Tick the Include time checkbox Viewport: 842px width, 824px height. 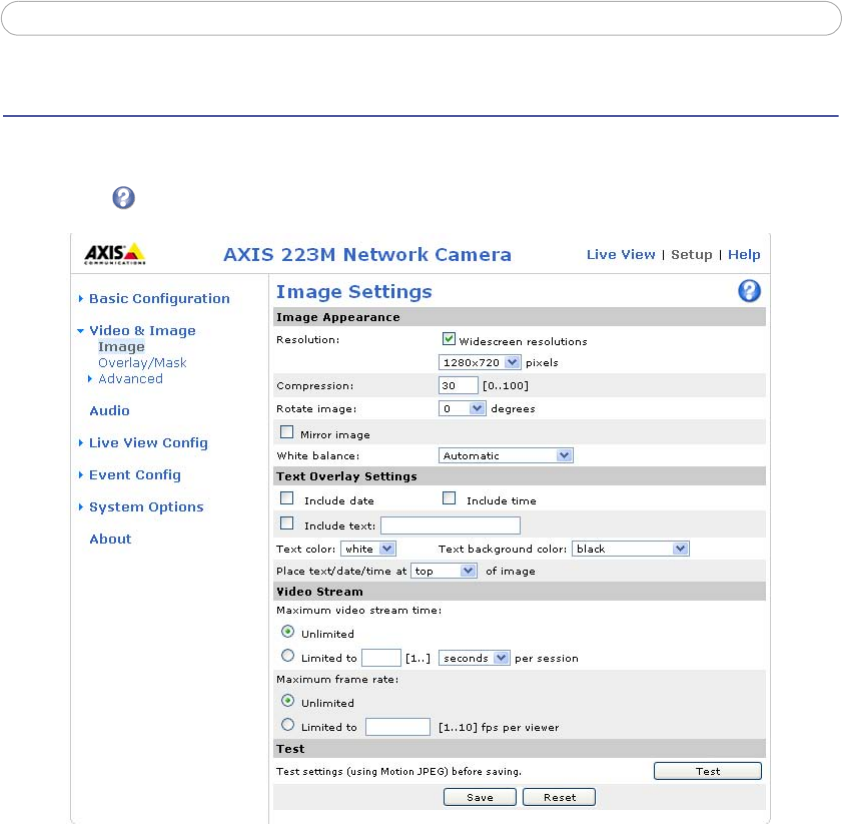(x=449, y=499)
